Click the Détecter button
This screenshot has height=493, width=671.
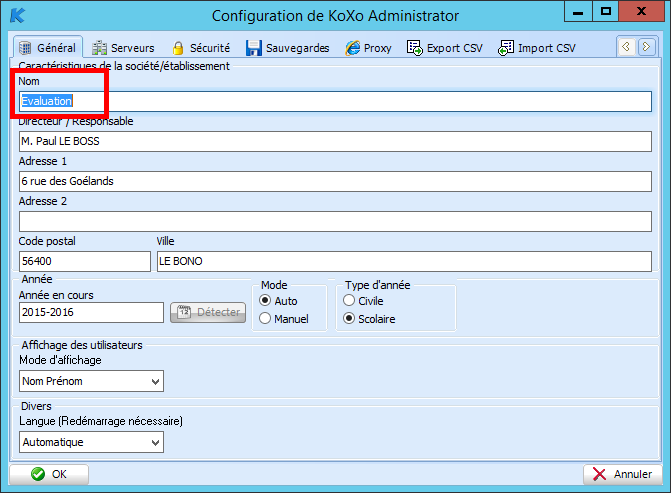click(208, 312)
